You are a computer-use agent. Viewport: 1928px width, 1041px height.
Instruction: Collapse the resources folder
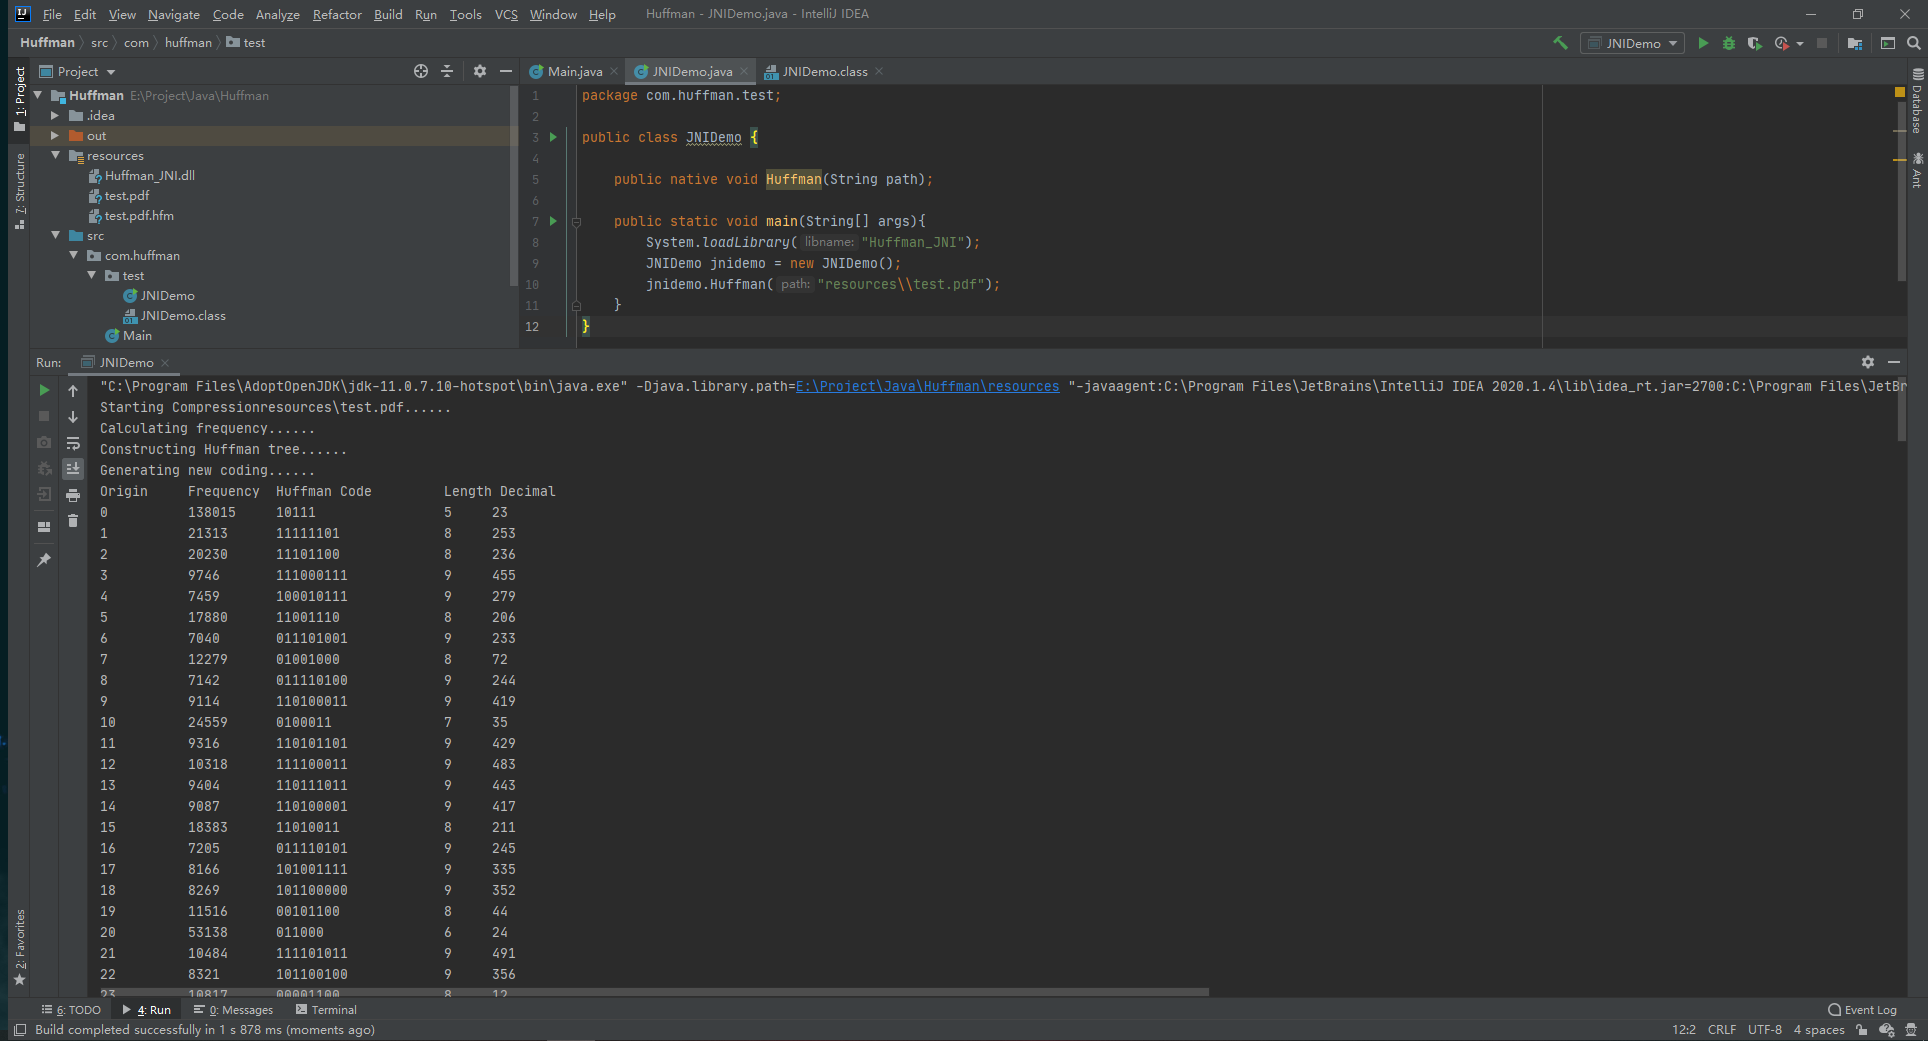coord(55,156)
